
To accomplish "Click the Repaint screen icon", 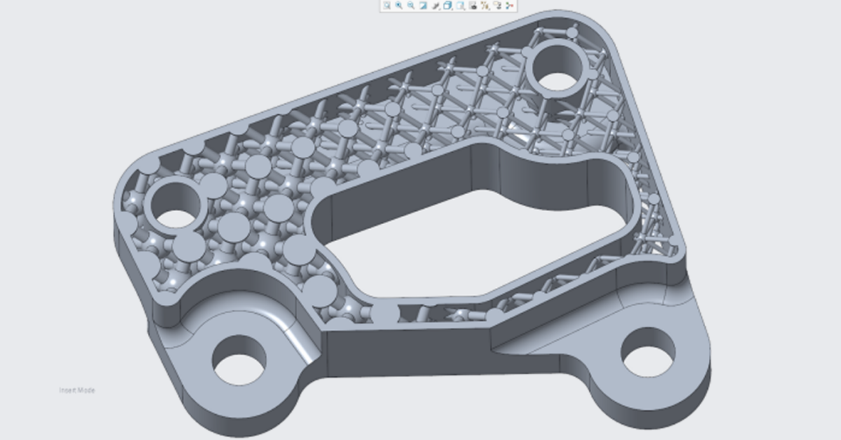I will tap(423, 6).
